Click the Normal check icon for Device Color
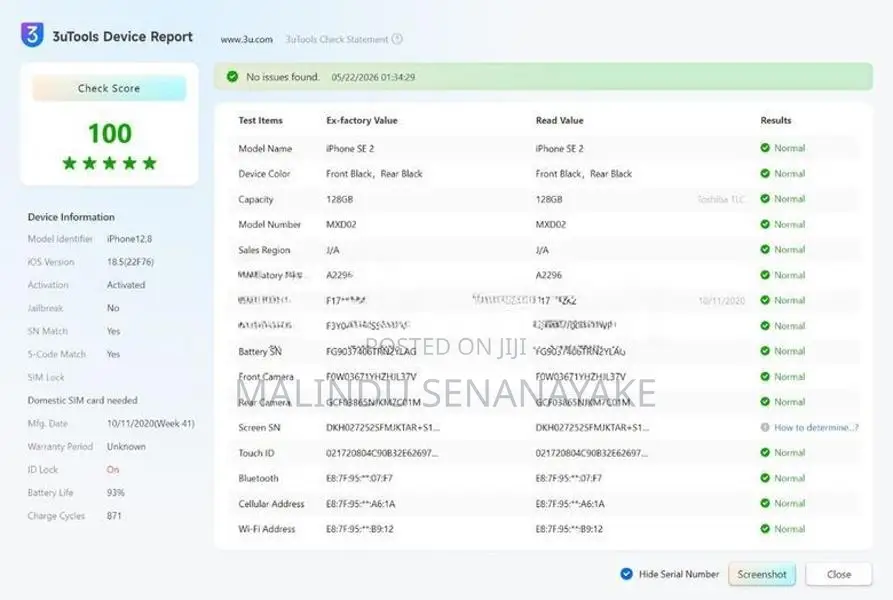Viewport: 893px width, 600px height. [x=765, y=174]
